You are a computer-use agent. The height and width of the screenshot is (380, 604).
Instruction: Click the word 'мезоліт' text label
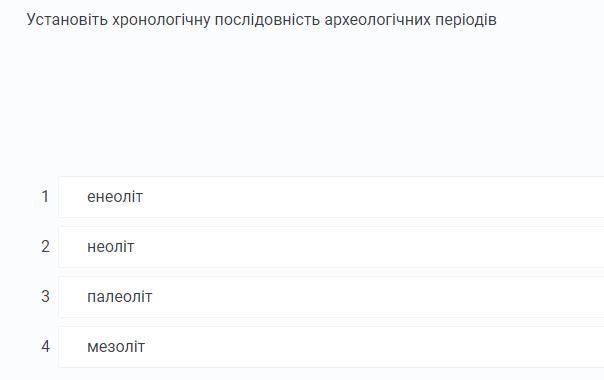point(116,347)
